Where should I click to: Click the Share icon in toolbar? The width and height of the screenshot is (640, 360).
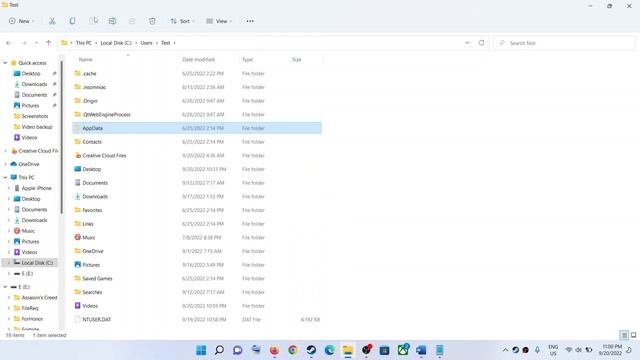click(132, 21)
